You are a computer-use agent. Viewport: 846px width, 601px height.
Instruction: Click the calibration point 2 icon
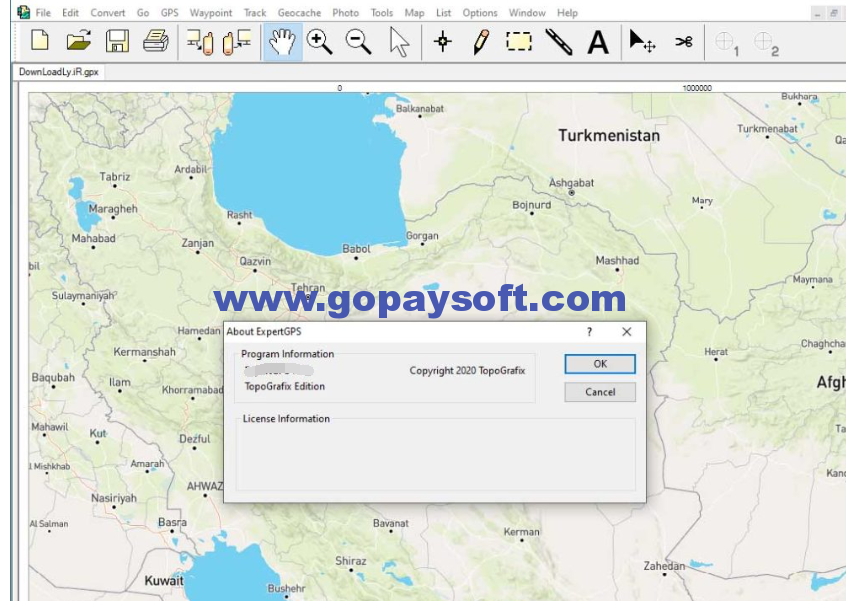(x=766, y=43)
